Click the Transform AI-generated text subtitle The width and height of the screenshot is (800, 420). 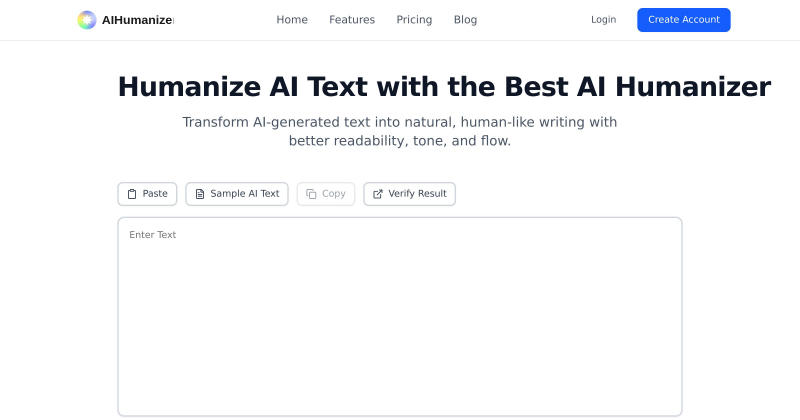(400, 131)
